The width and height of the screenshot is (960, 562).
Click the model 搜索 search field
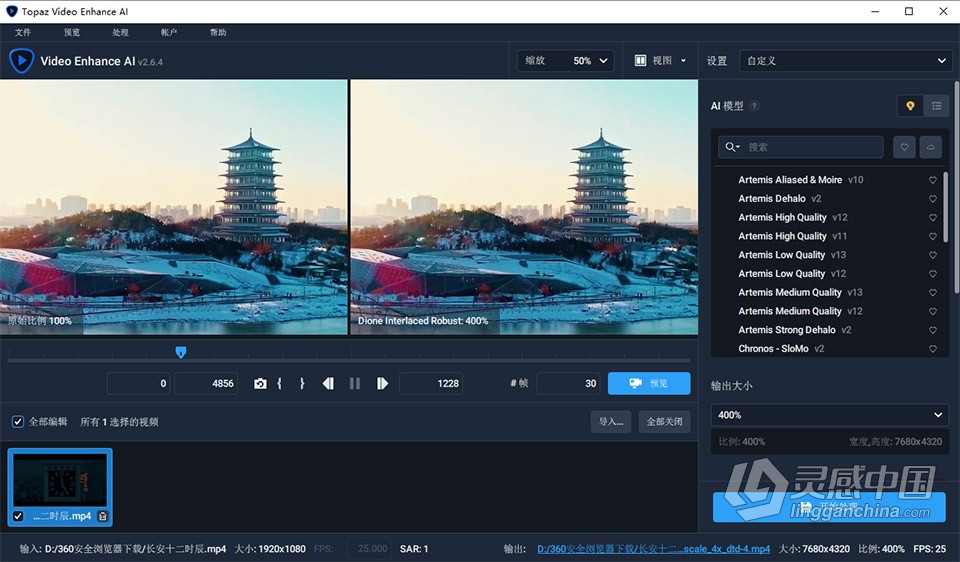coord(801,147)
